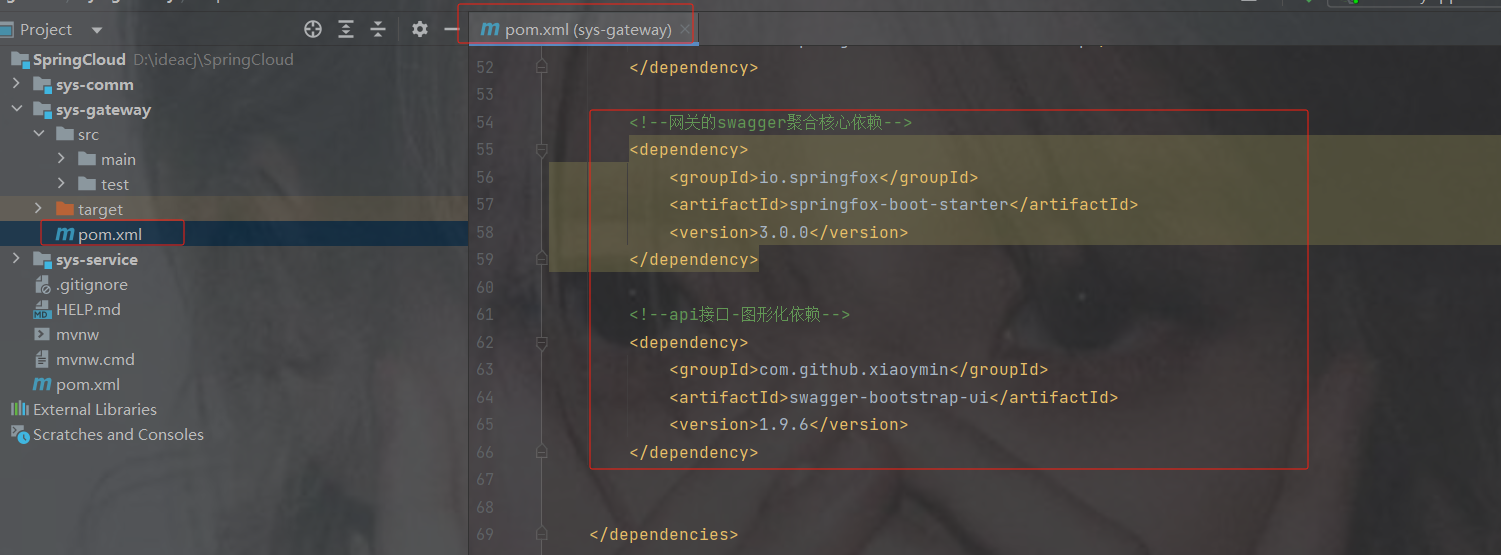Click the </dependencies> closing tag
Screen dimensions: 1501x555
tap(664, 534)
